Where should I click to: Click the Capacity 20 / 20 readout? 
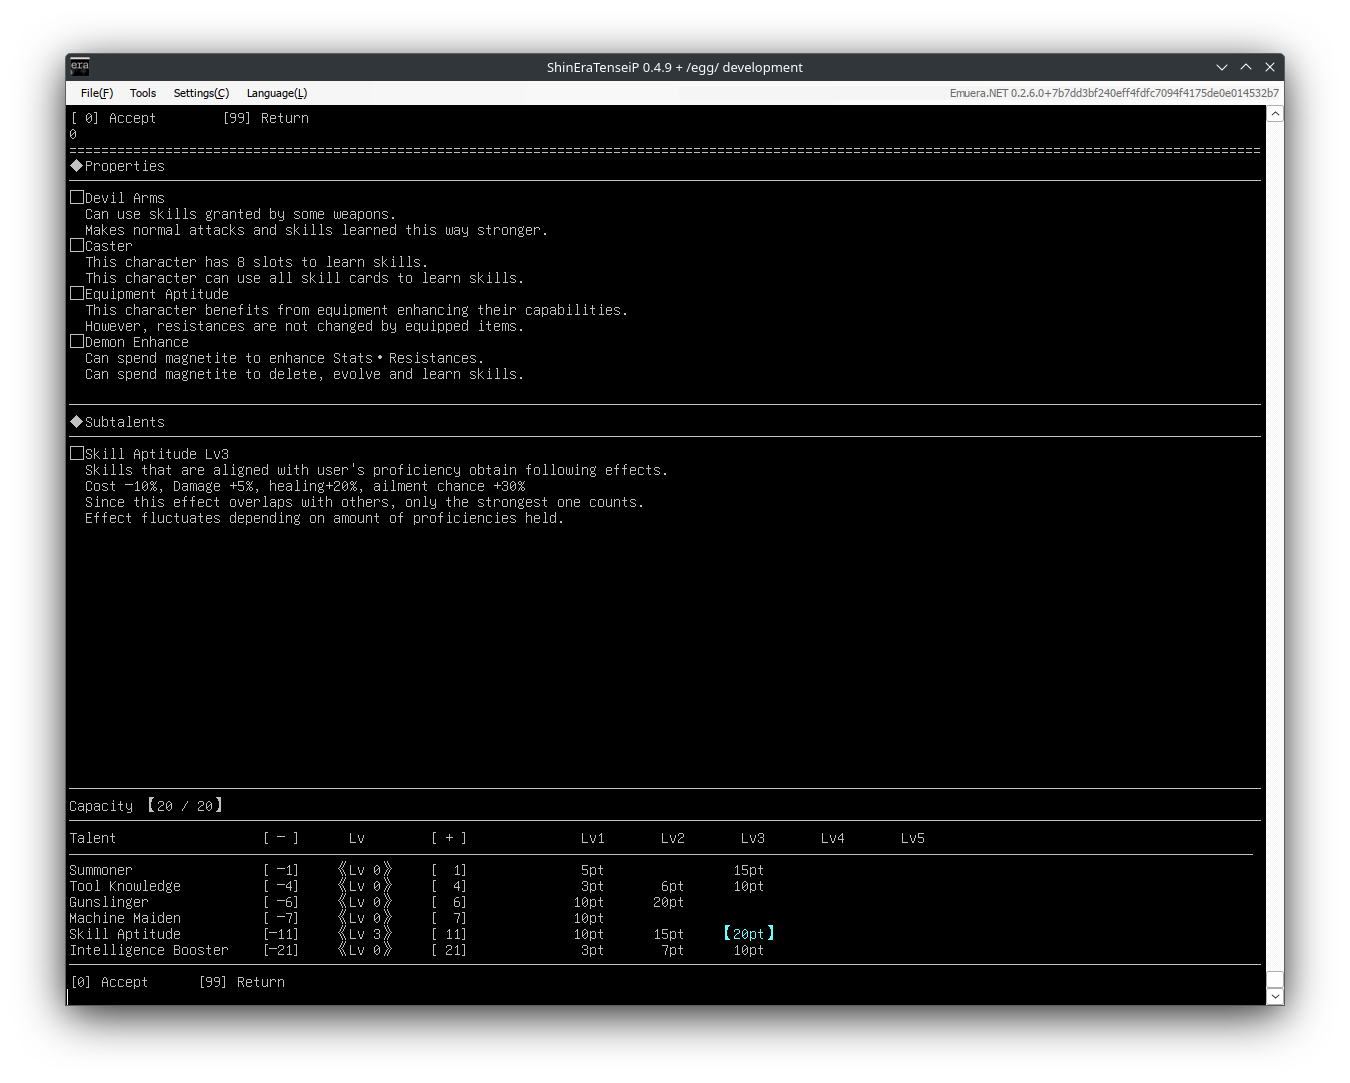coord(146,806)
